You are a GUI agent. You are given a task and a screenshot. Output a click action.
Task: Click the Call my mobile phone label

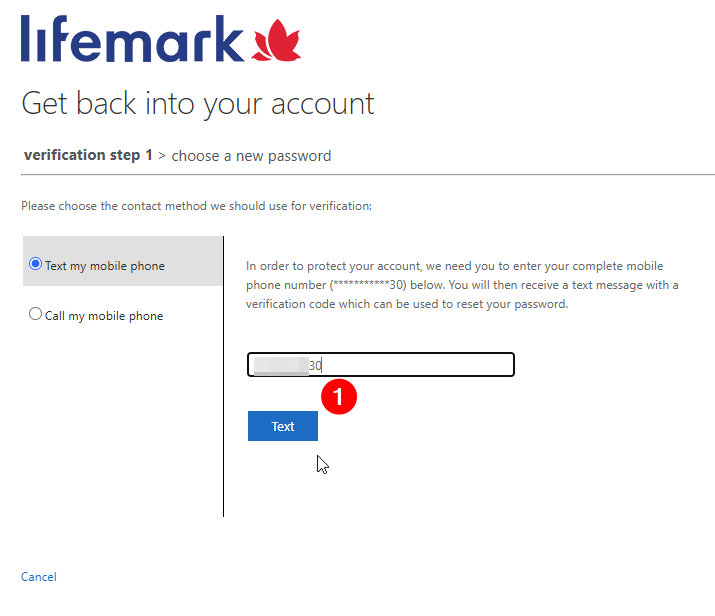click(x=104, y=316)
